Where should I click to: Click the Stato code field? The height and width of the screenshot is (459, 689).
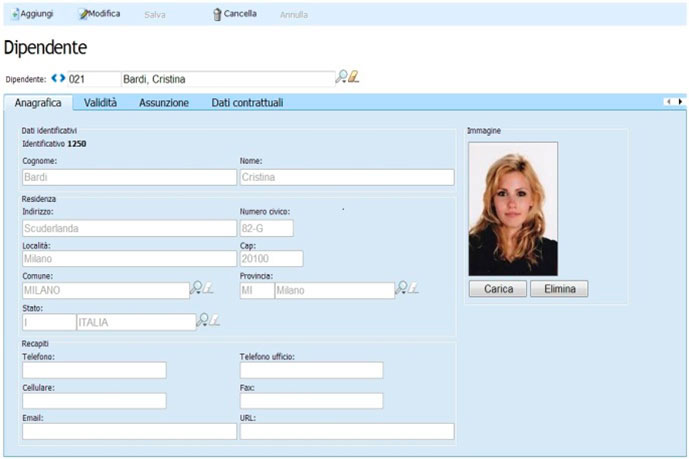(x=49, y=322)
